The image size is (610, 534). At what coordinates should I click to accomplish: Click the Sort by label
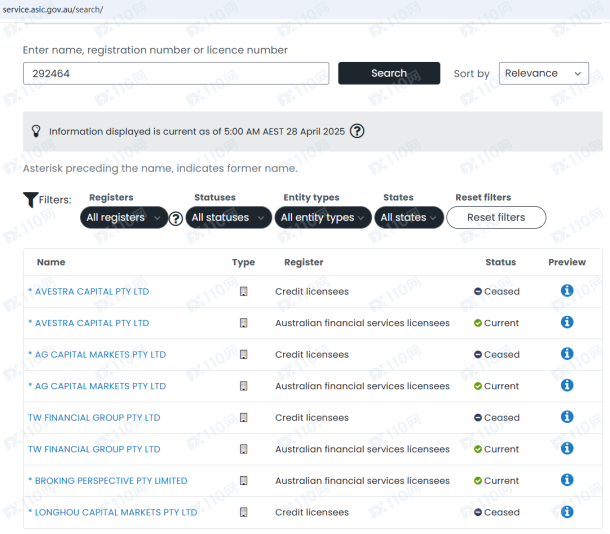472,74
